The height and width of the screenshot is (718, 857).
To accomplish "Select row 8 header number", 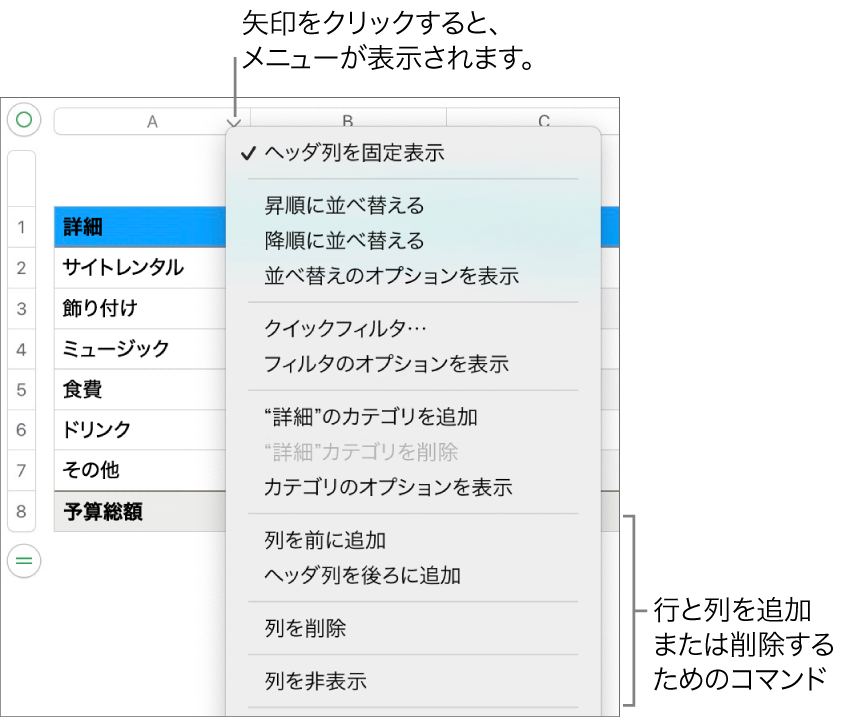I will pyautogui.click(x=21, y=511).
